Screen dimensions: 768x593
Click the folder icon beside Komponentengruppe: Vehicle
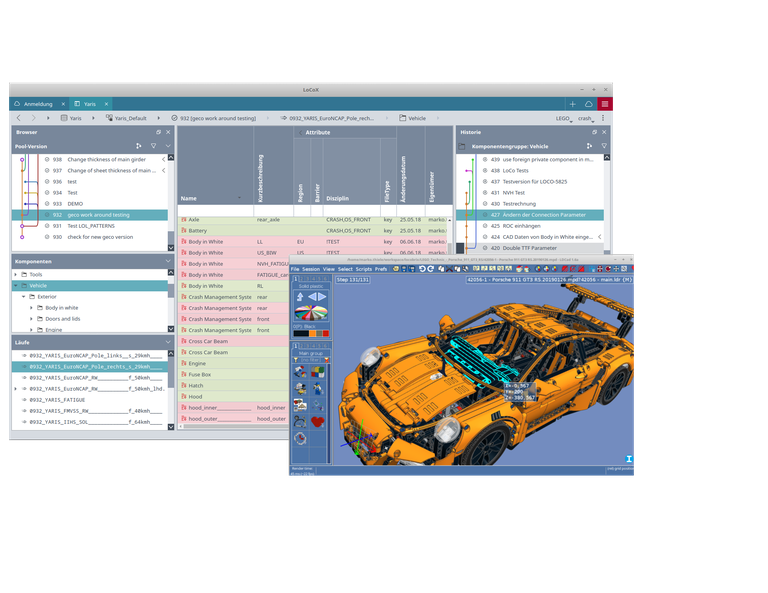(x=462, y=146)
